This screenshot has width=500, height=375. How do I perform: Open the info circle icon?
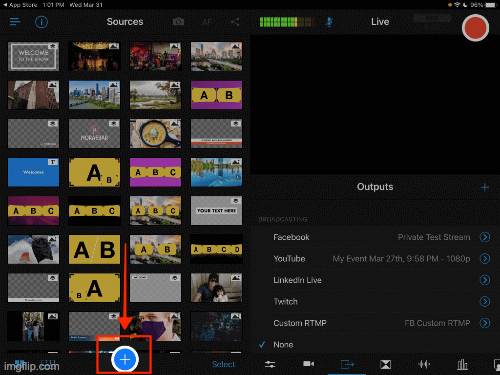point(41,22)
